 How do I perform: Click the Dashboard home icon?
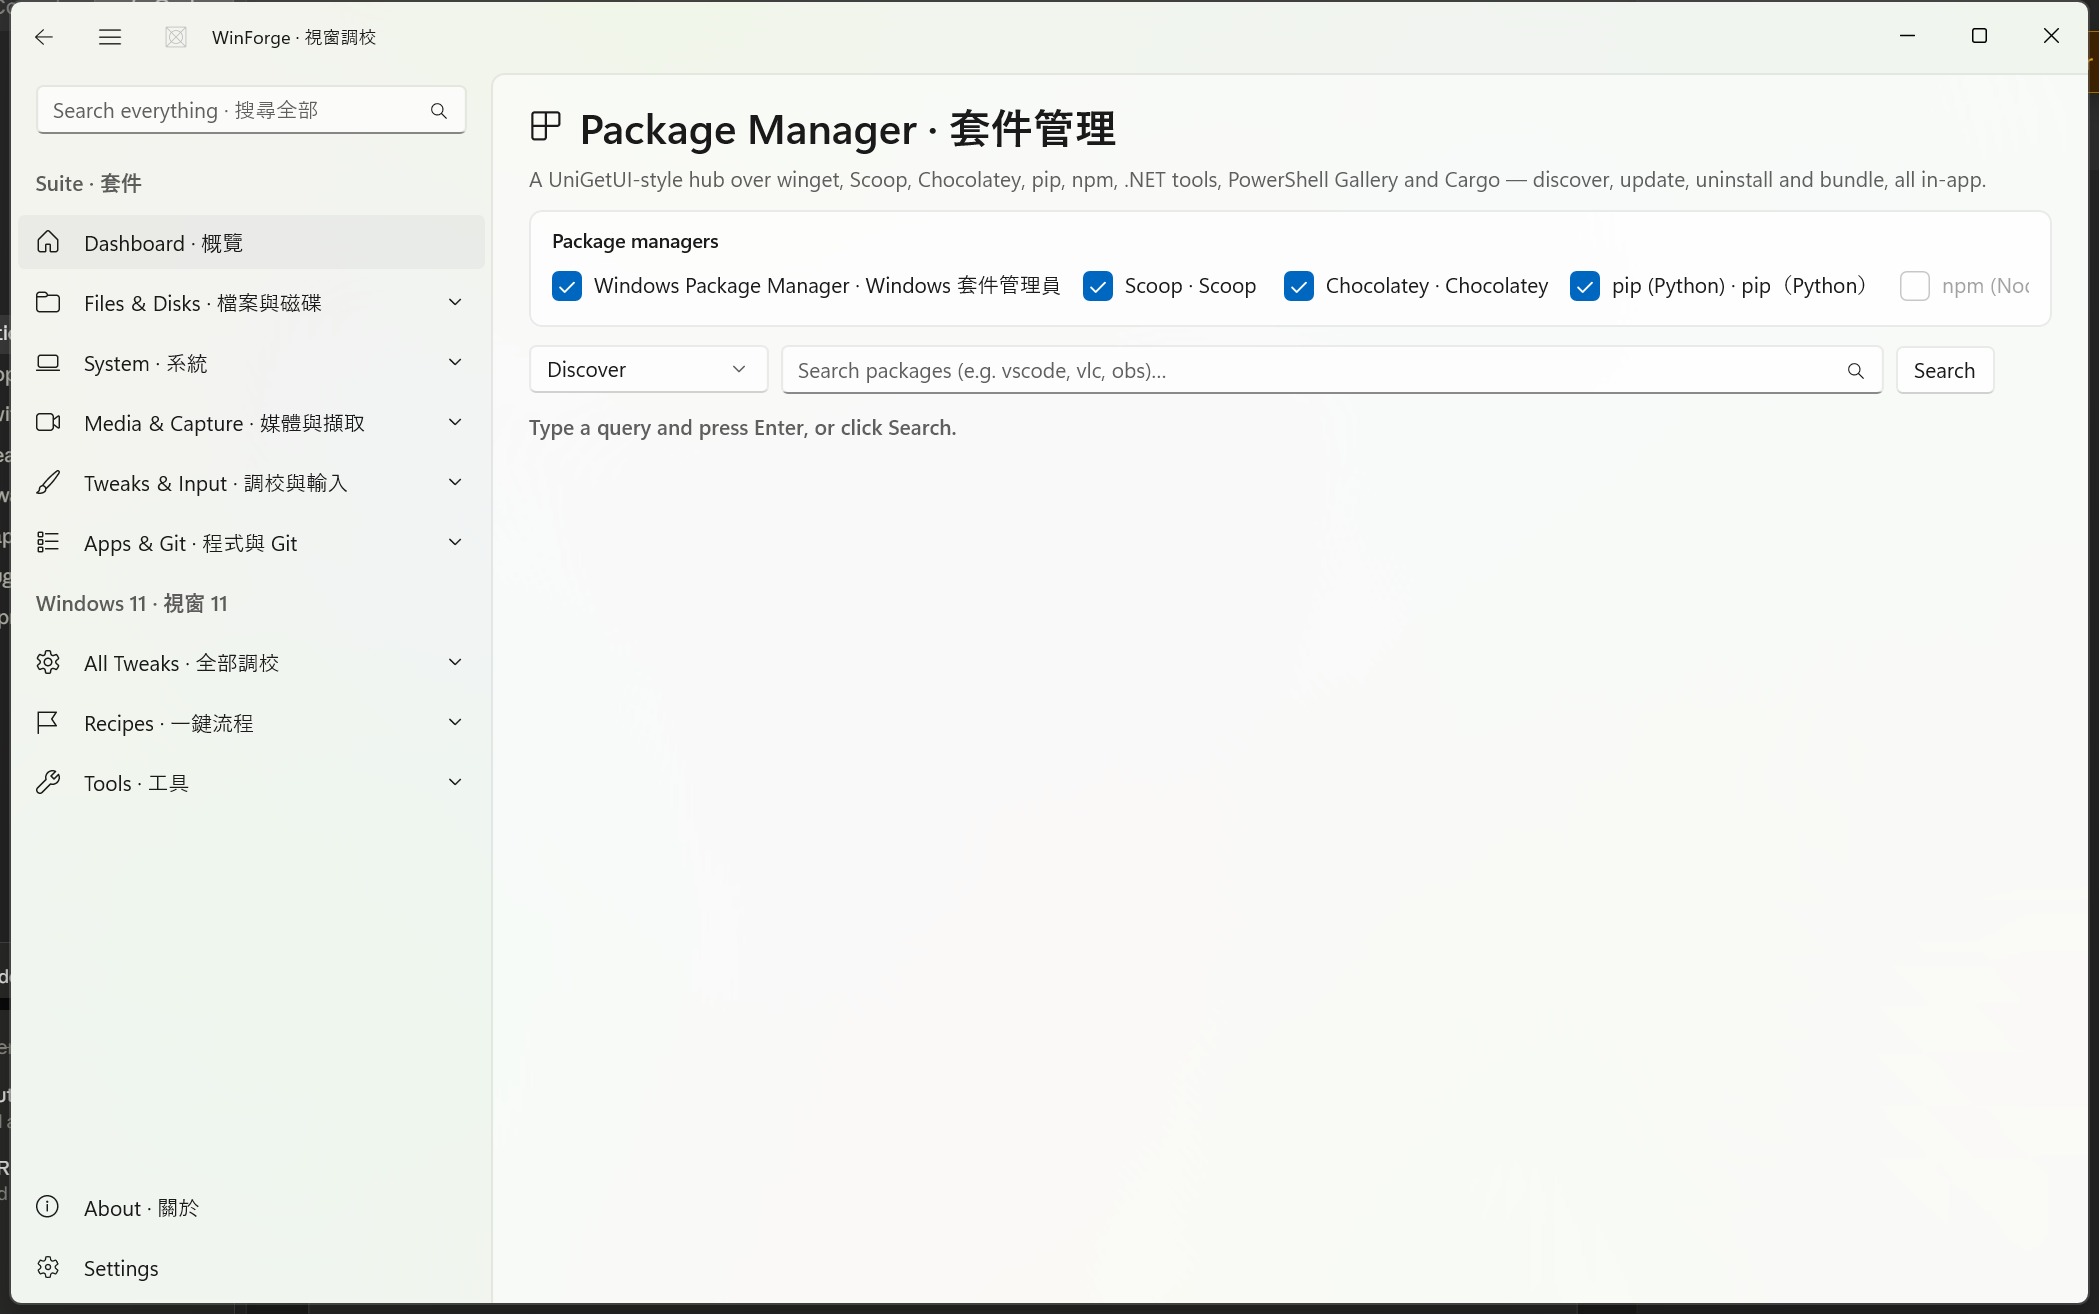tap(48, 243)
